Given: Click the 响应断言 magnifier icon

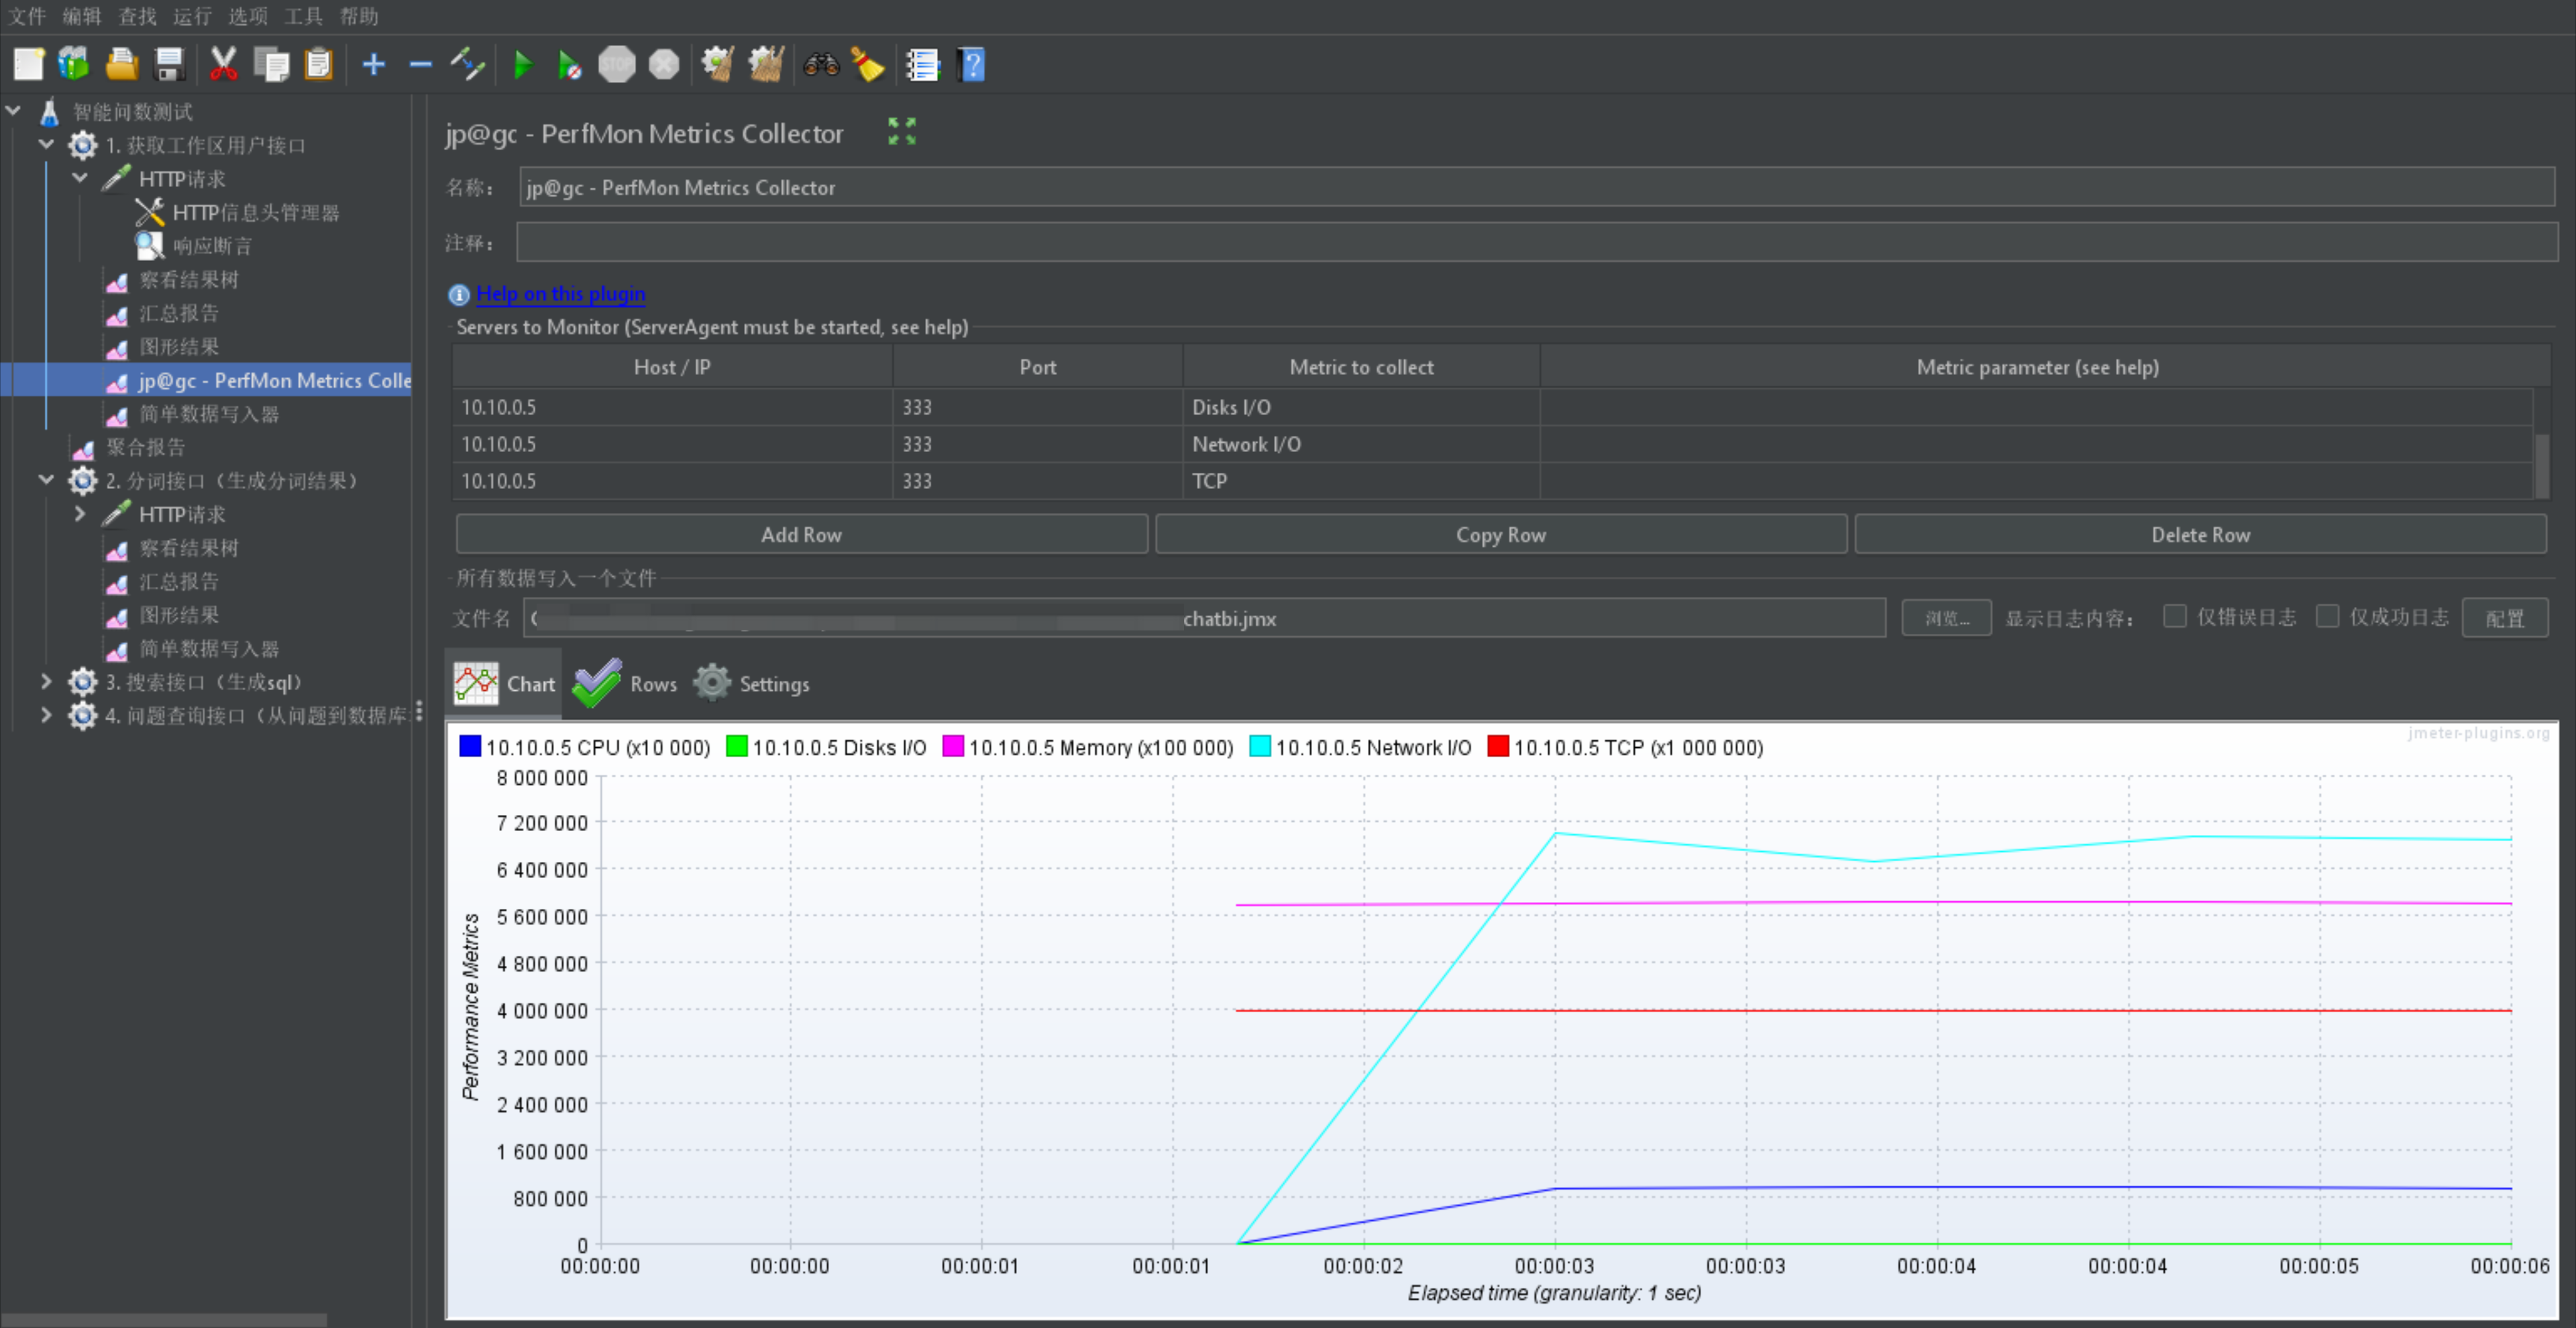Looking at the screenshot, I should [149, 245].
